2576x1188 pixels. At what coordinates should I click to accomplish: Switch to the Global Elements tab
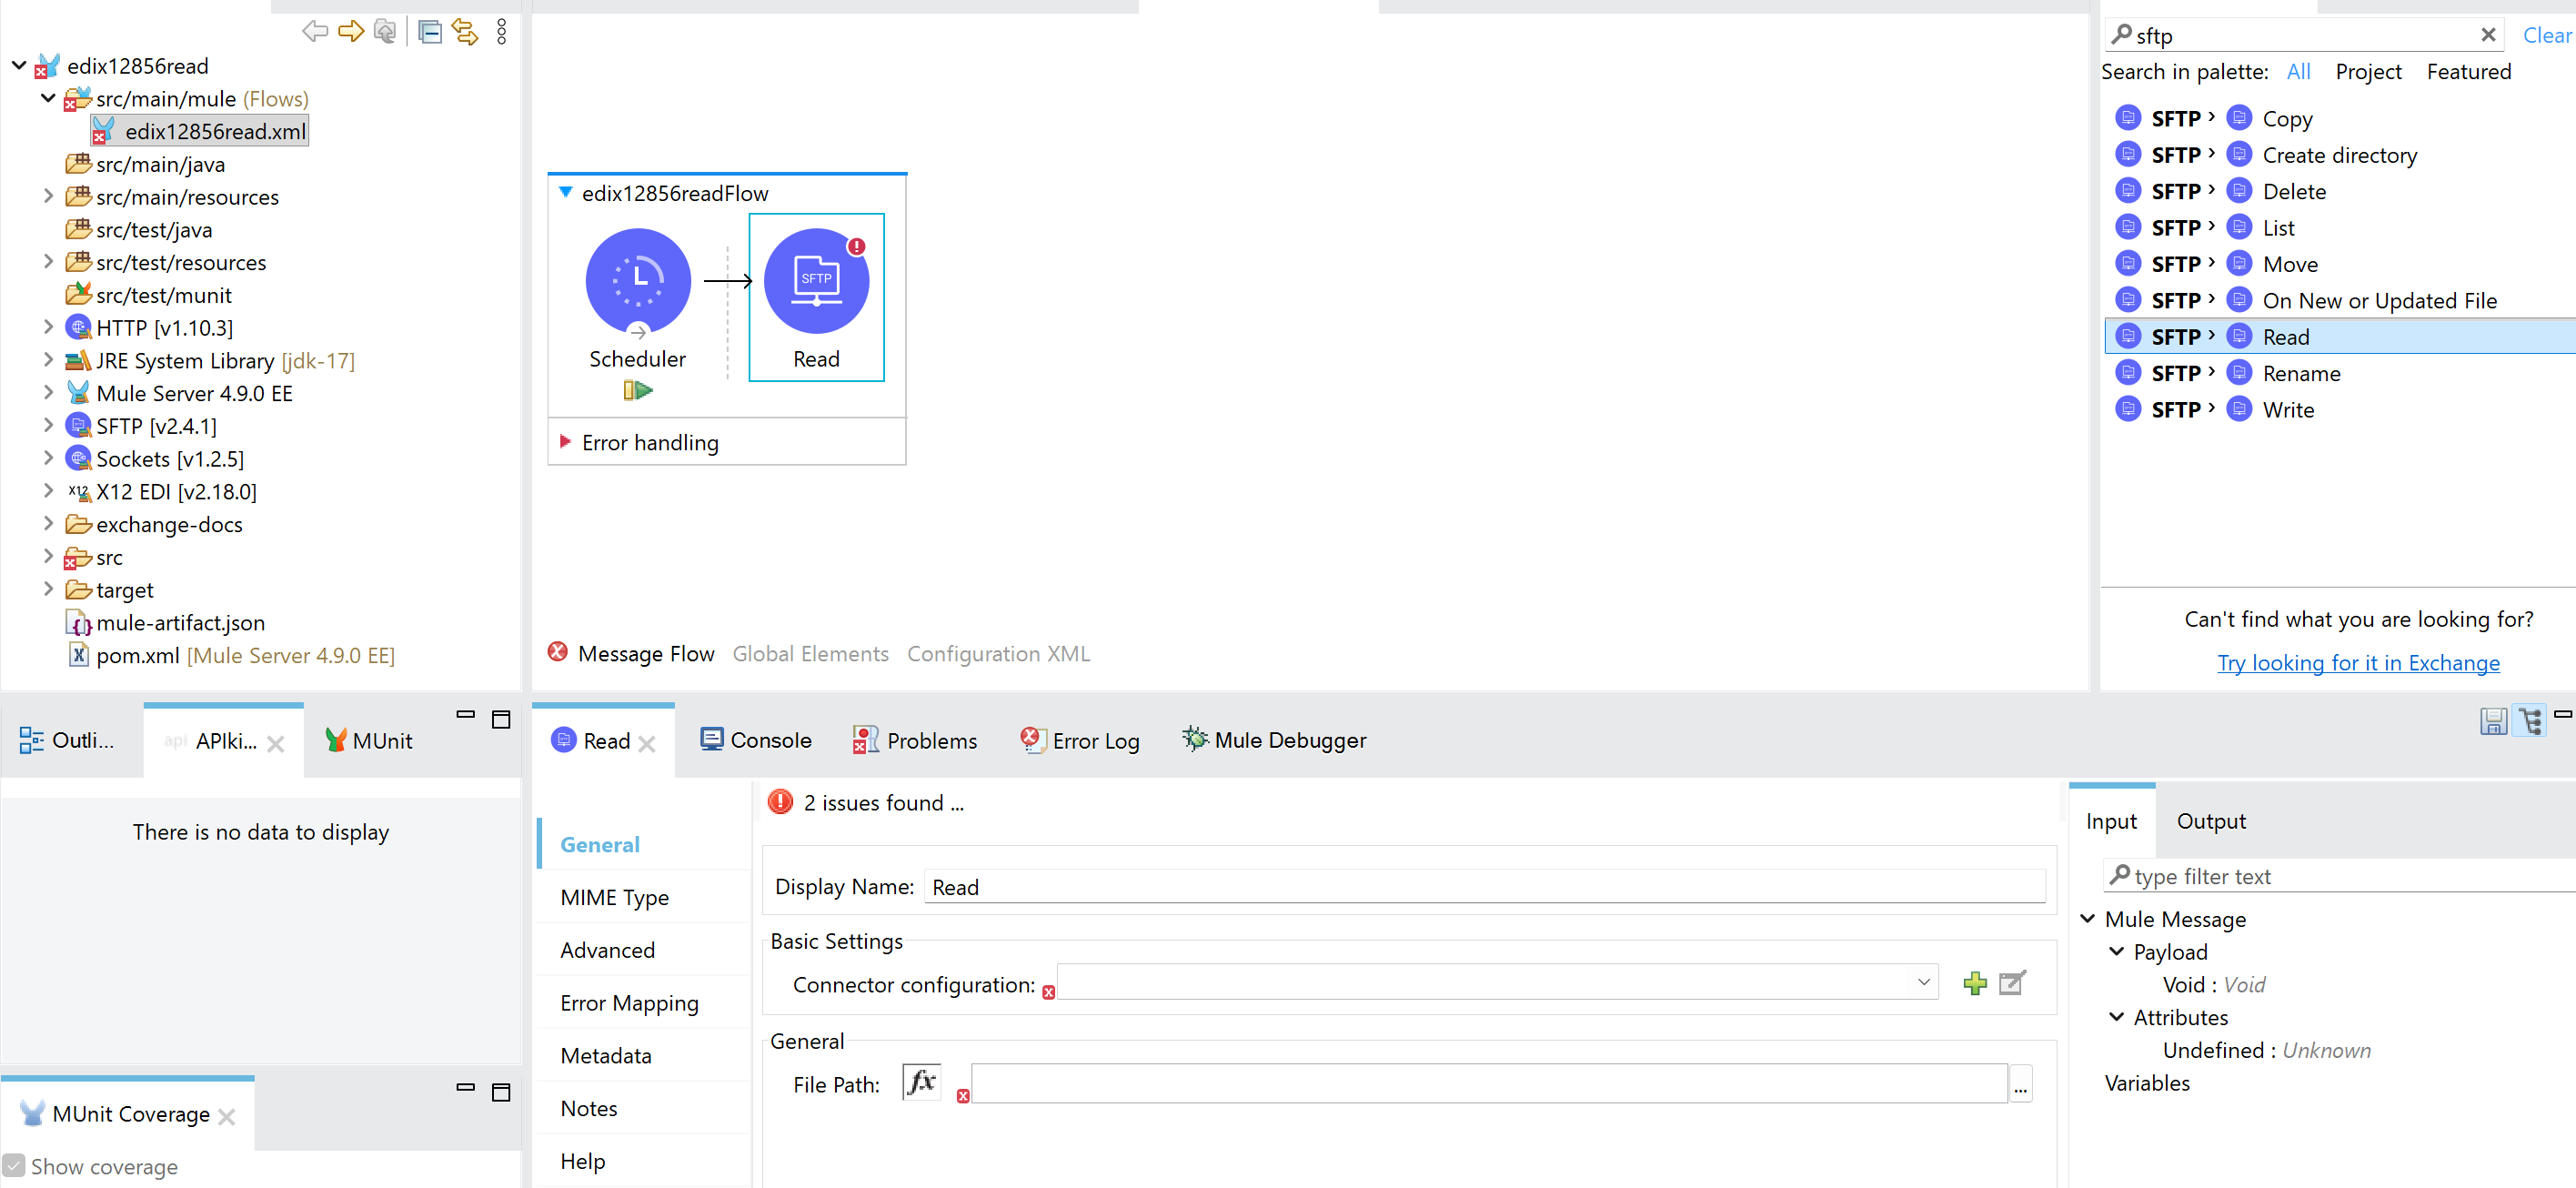pyautogui.click(x=810, y=653)
